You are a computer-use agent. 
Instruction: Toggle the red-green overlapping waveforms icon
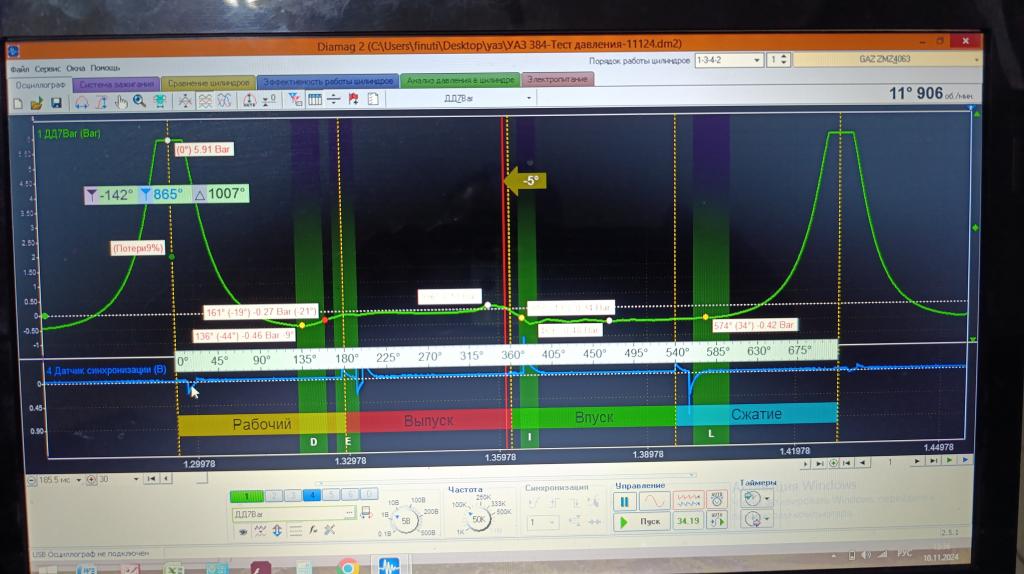(205, 101)
